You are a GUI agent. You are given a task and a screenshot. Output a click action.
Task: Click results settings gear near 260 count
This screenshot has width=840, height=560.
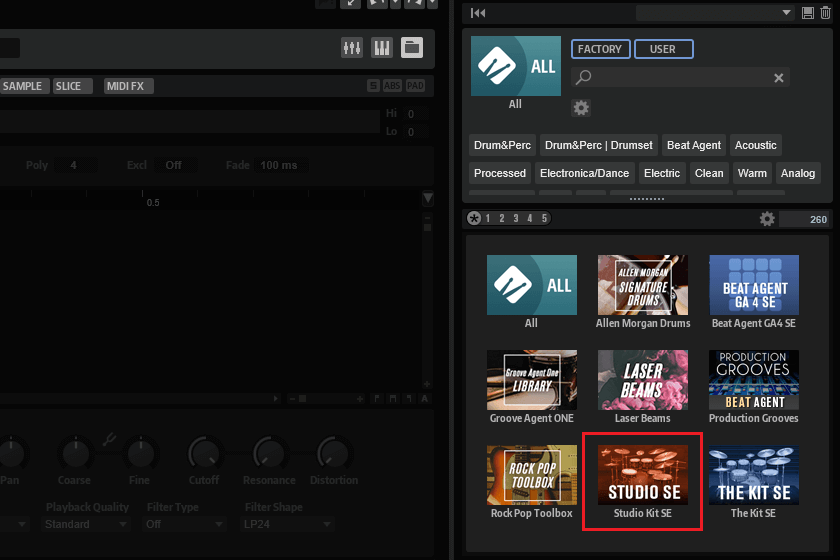point(767,219)
